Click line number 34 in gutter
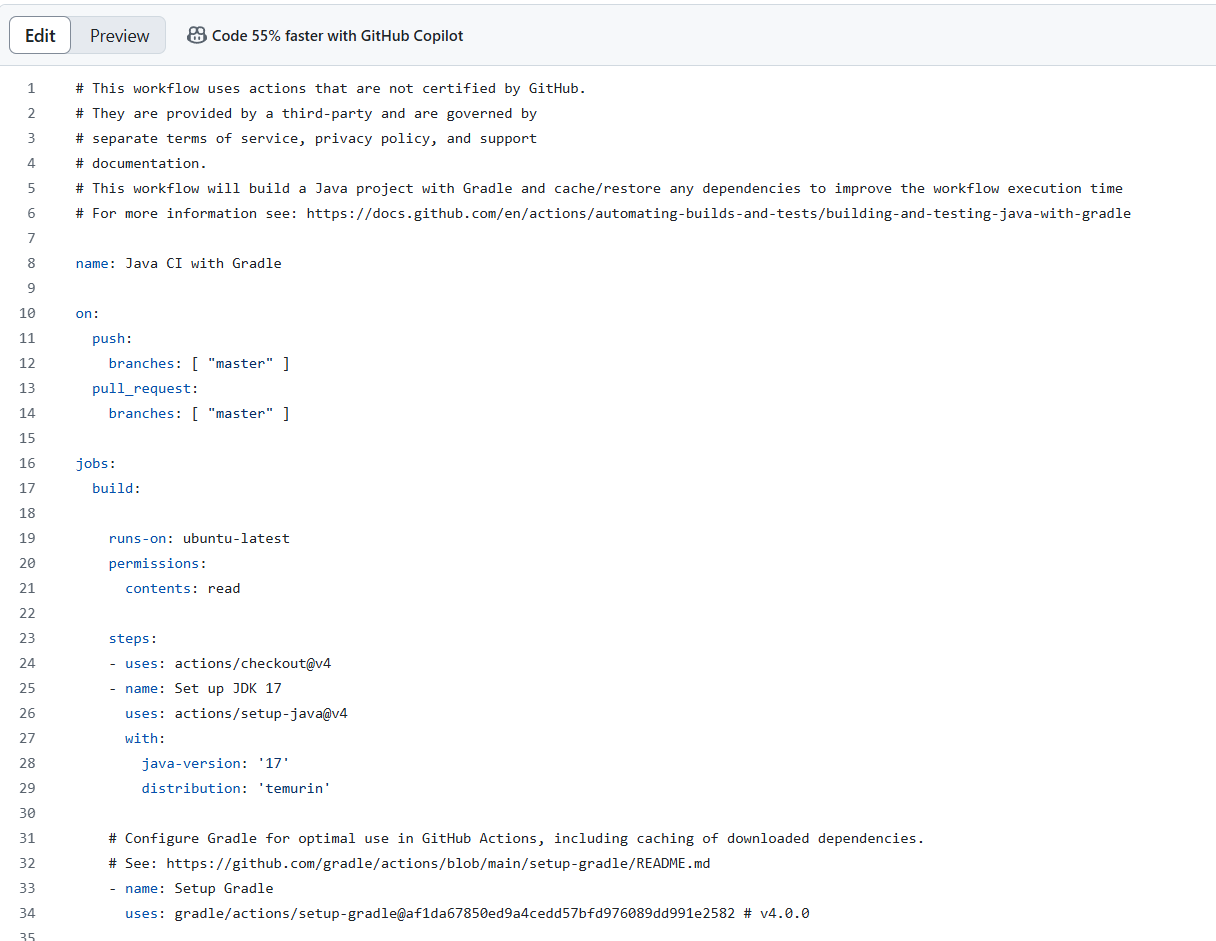The image size is (1216, 941). 27,913
